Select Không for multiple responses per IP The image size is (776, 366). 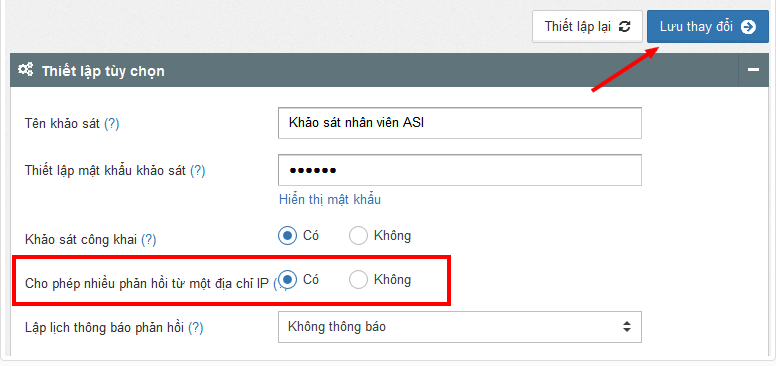click(358, 280)
